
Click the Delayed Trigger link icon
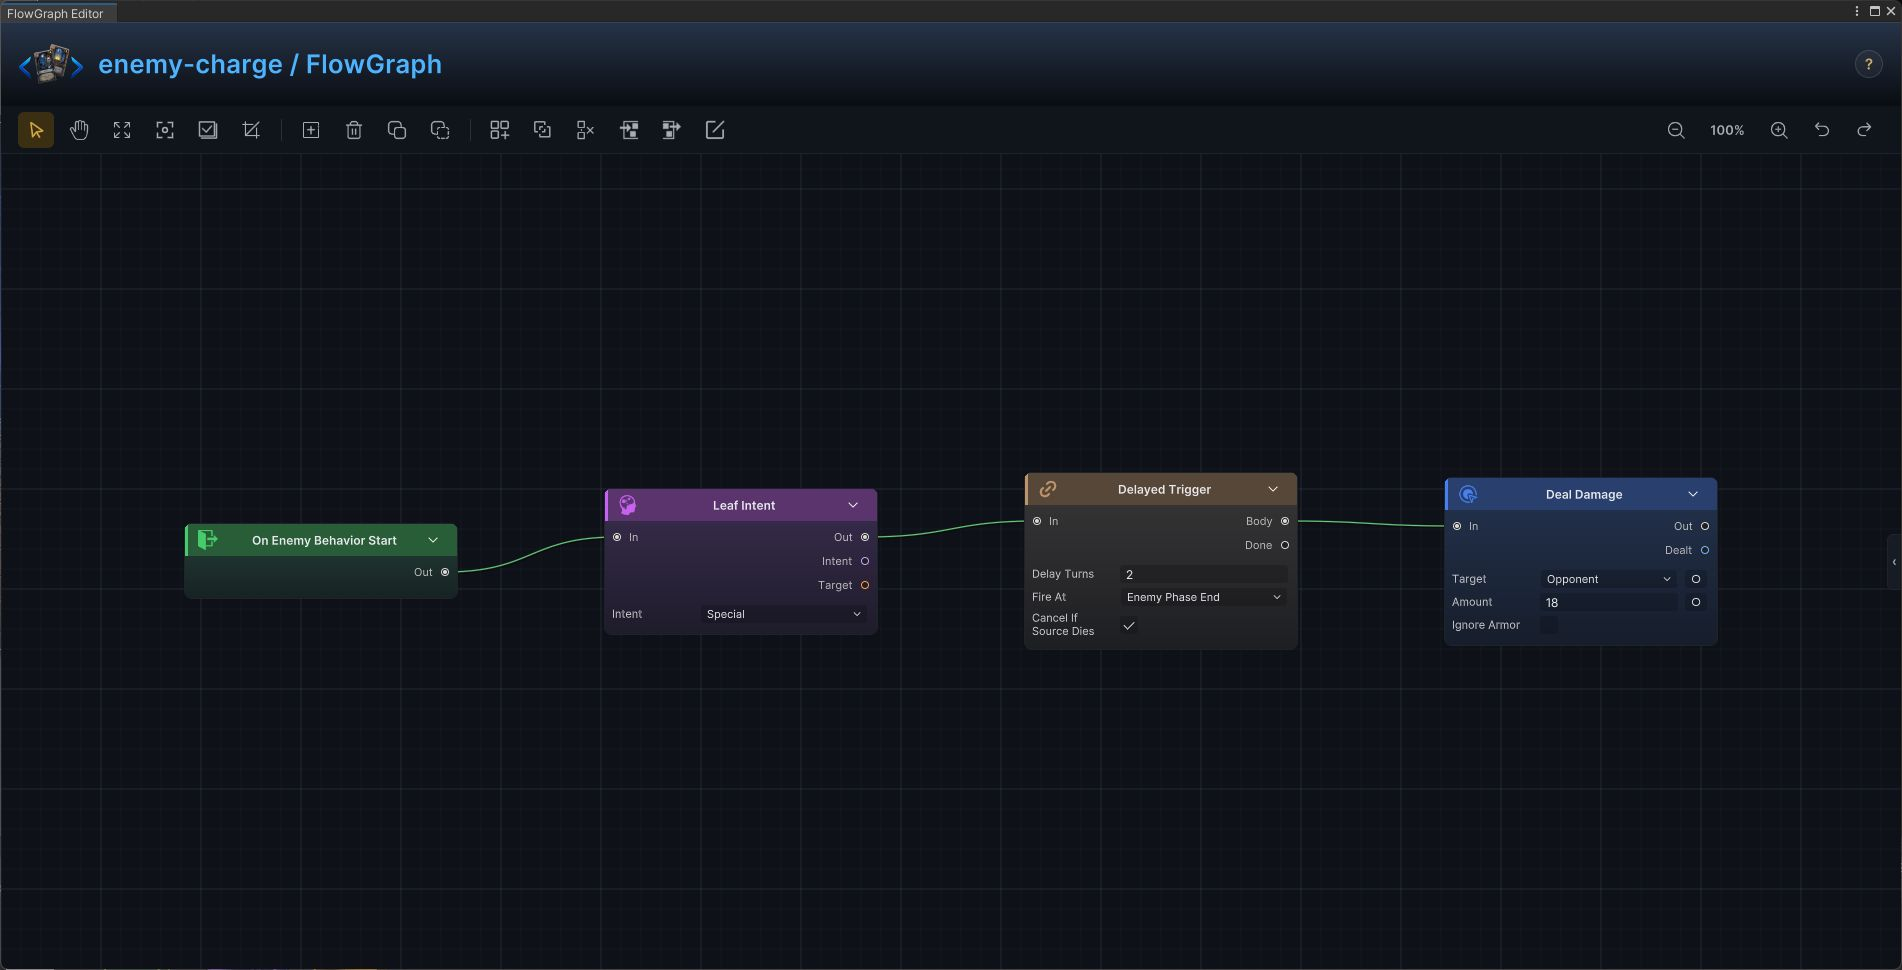pyautogui.click(x=1048, y=489)
